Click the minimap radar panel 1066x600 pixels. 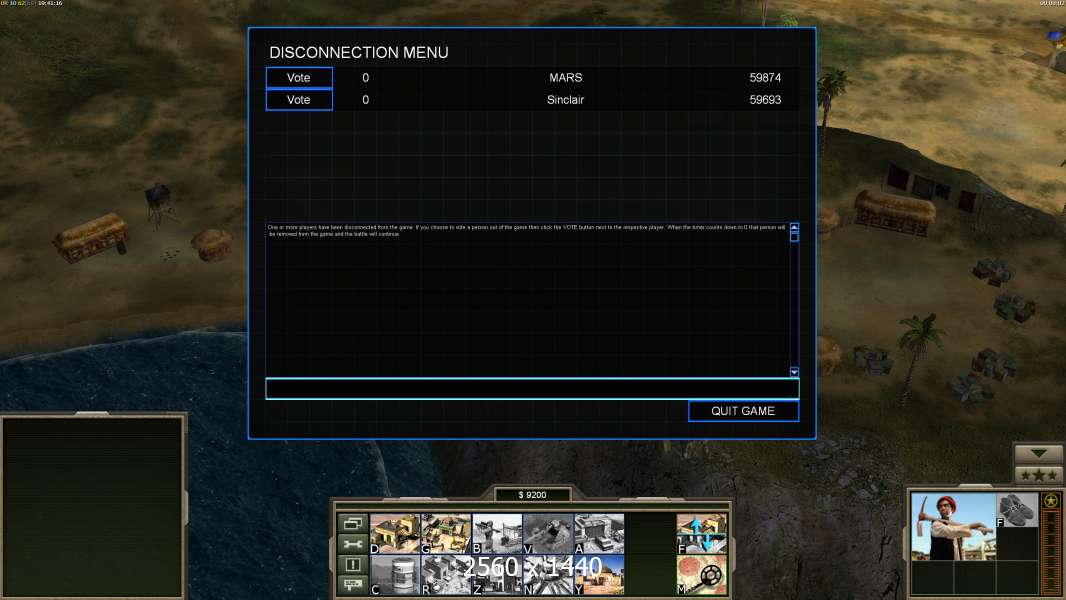[x=93, y=507]
